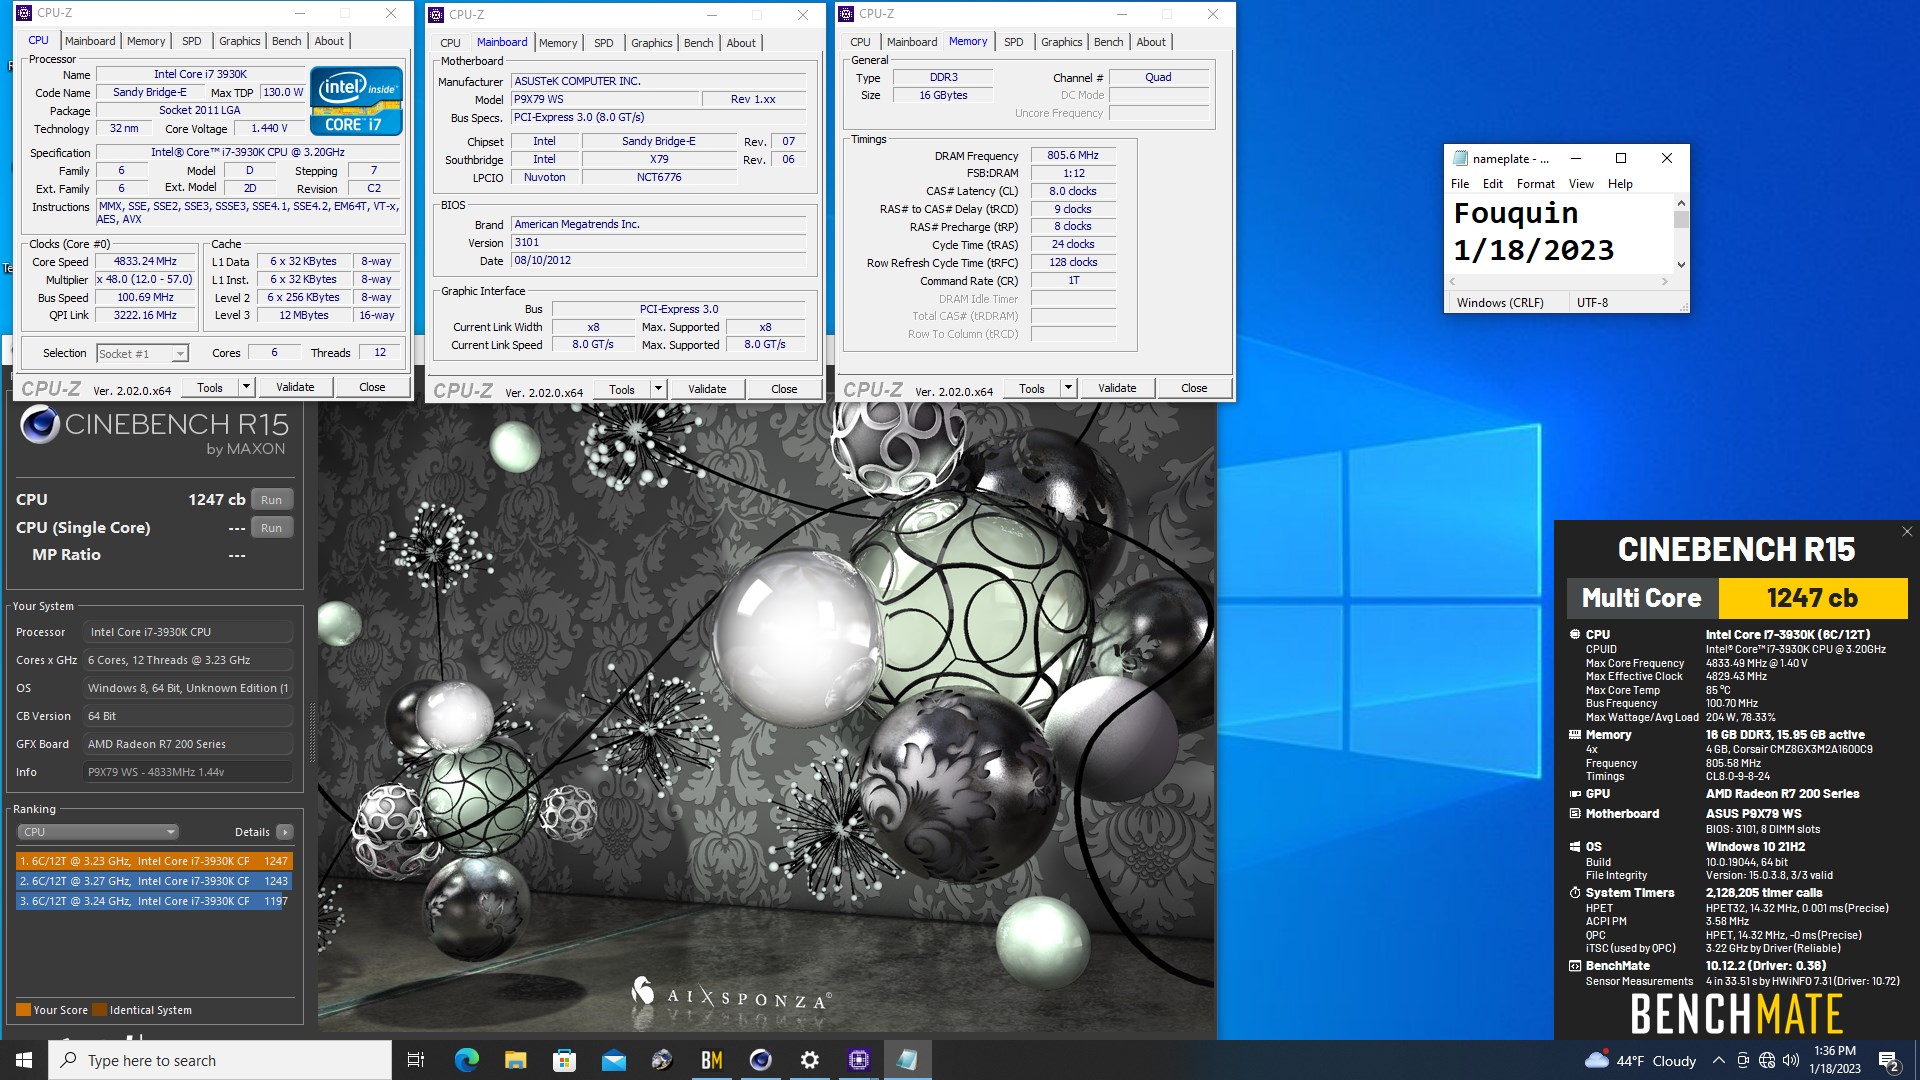Viewport: 1920px width, 1080px height.
Task: Show hidden system tray icons
Action: [1718, 1060]
